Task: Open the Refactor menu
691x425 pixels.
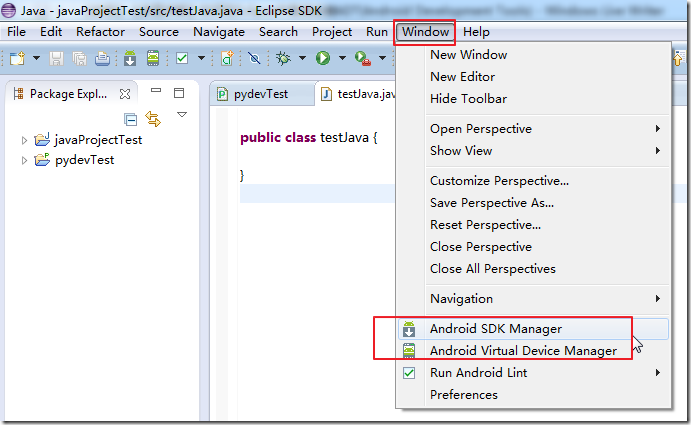Action: coord(100,32)
